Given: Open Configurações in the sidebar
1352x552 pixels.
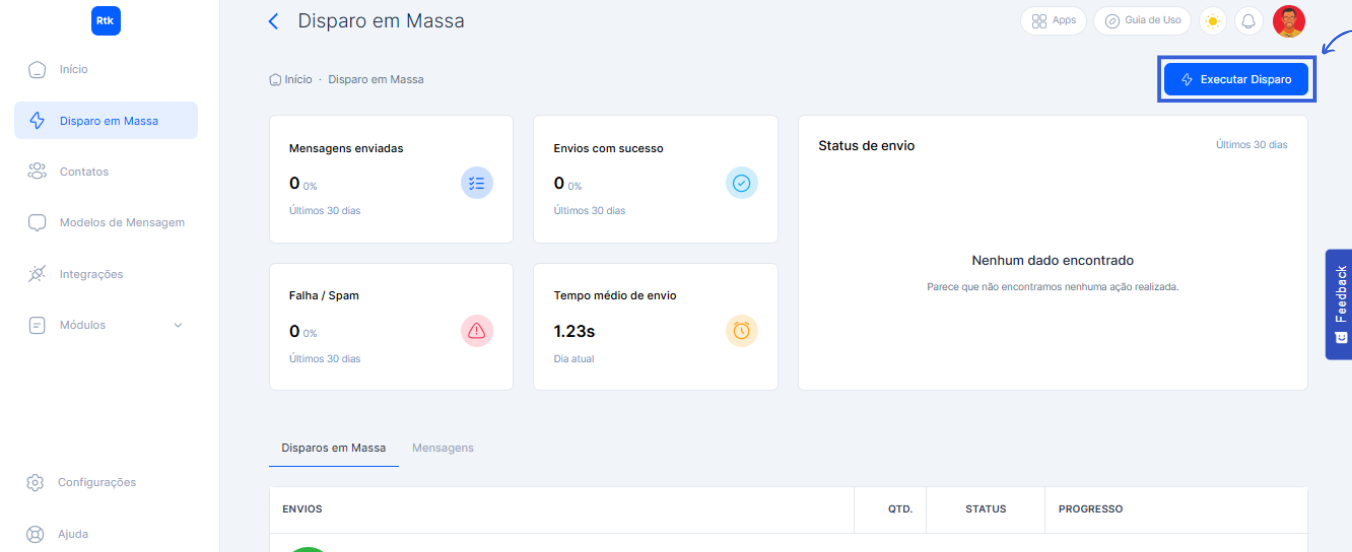Looking at the screenshot, I should [x=96, y=482].
